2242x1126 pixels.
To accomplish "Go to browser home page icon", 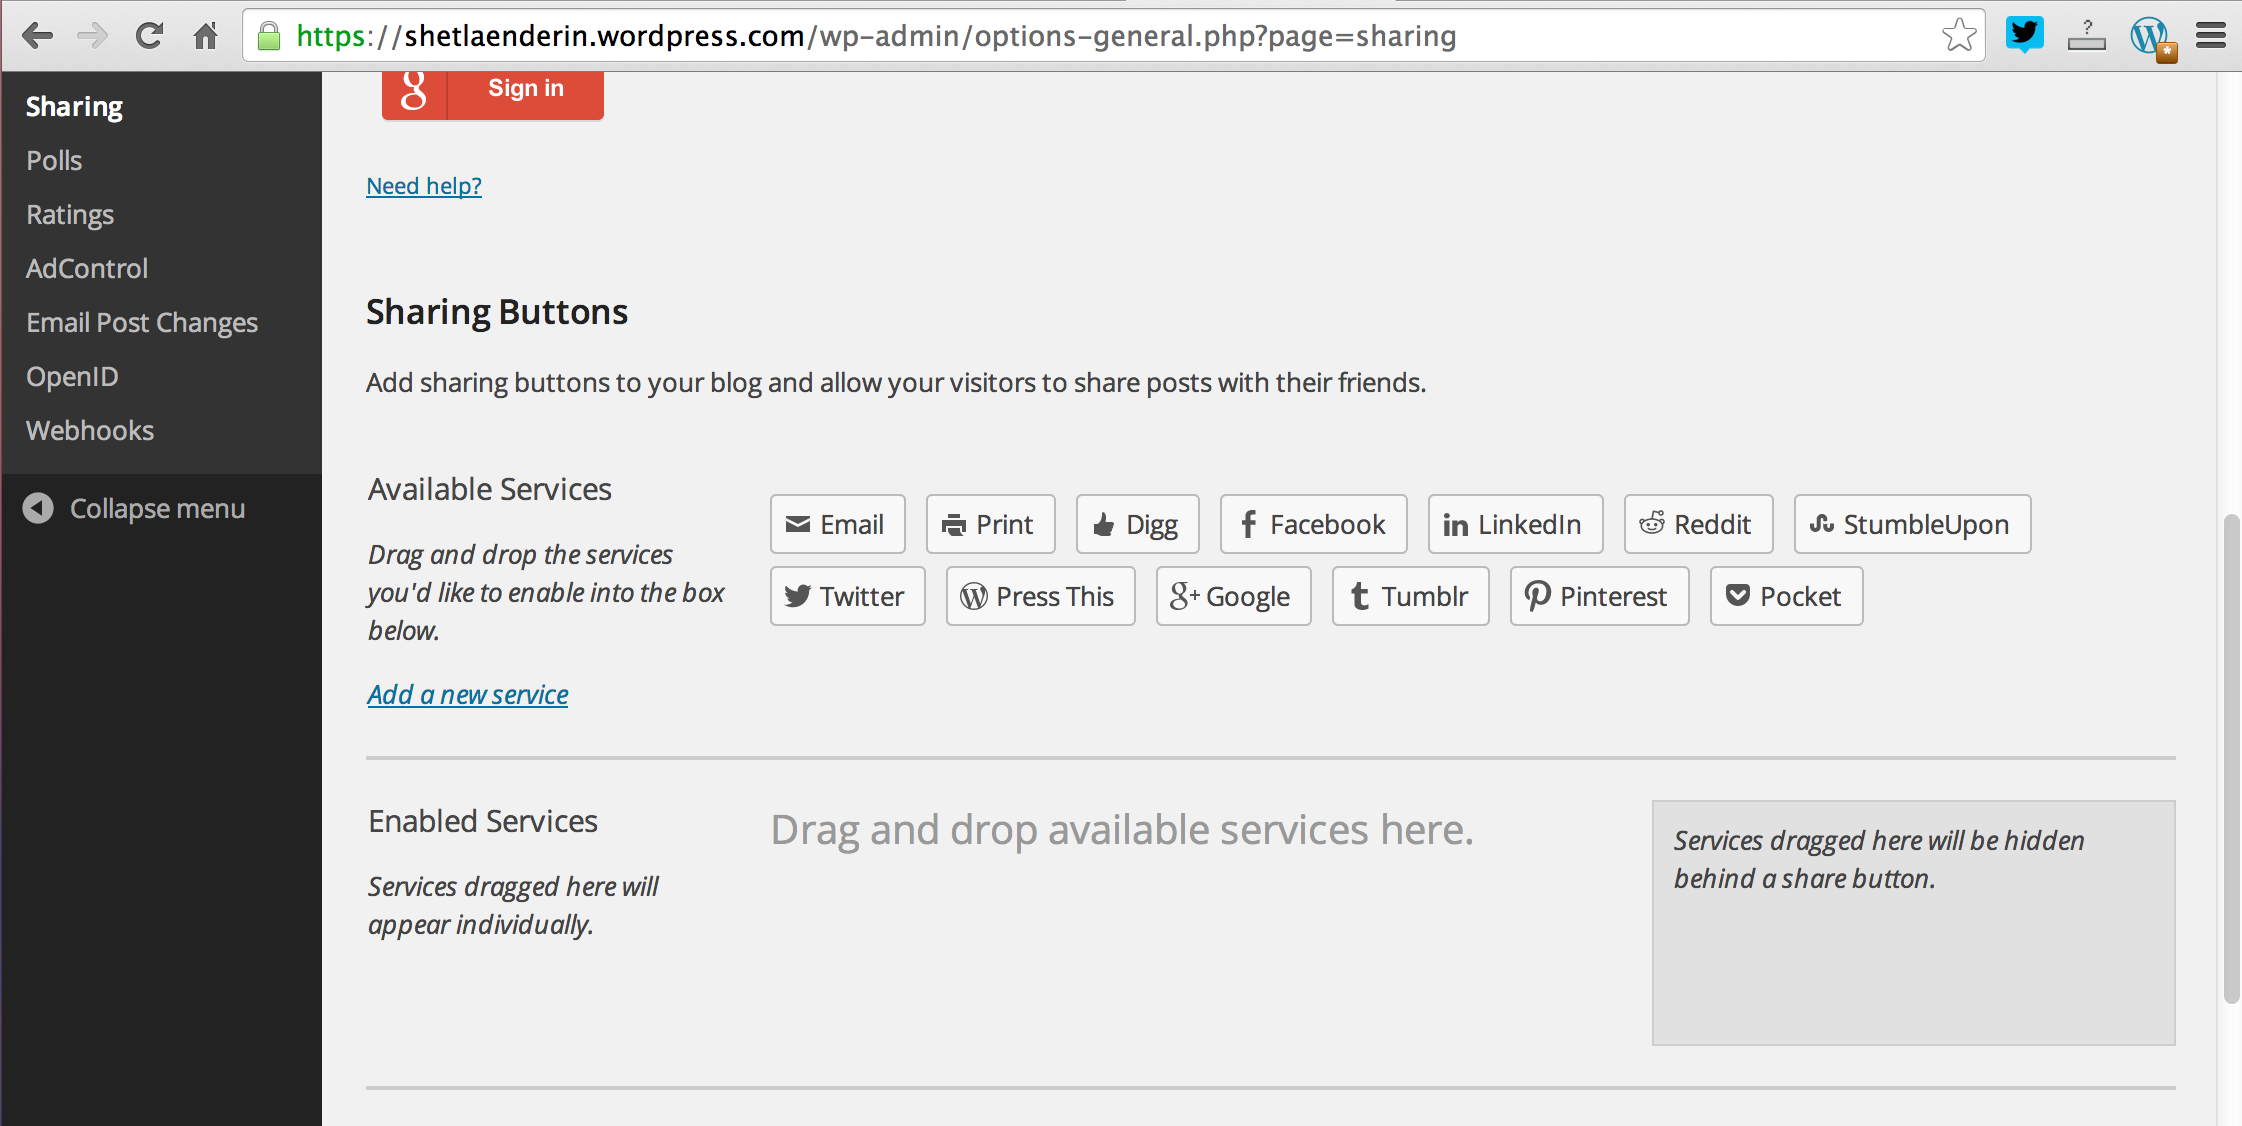I will pyautogui.click(x=206, y=36).
